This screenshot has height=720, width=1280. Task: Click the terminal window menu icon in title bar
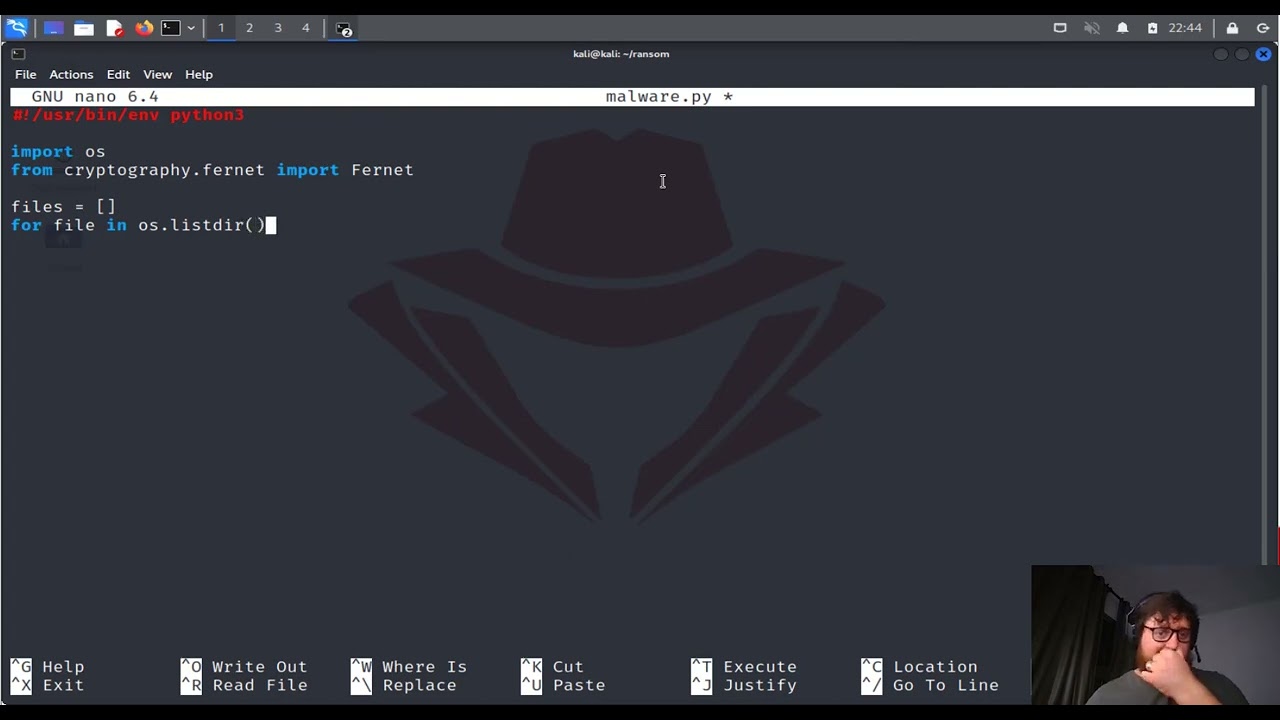(x=18, y=54)
